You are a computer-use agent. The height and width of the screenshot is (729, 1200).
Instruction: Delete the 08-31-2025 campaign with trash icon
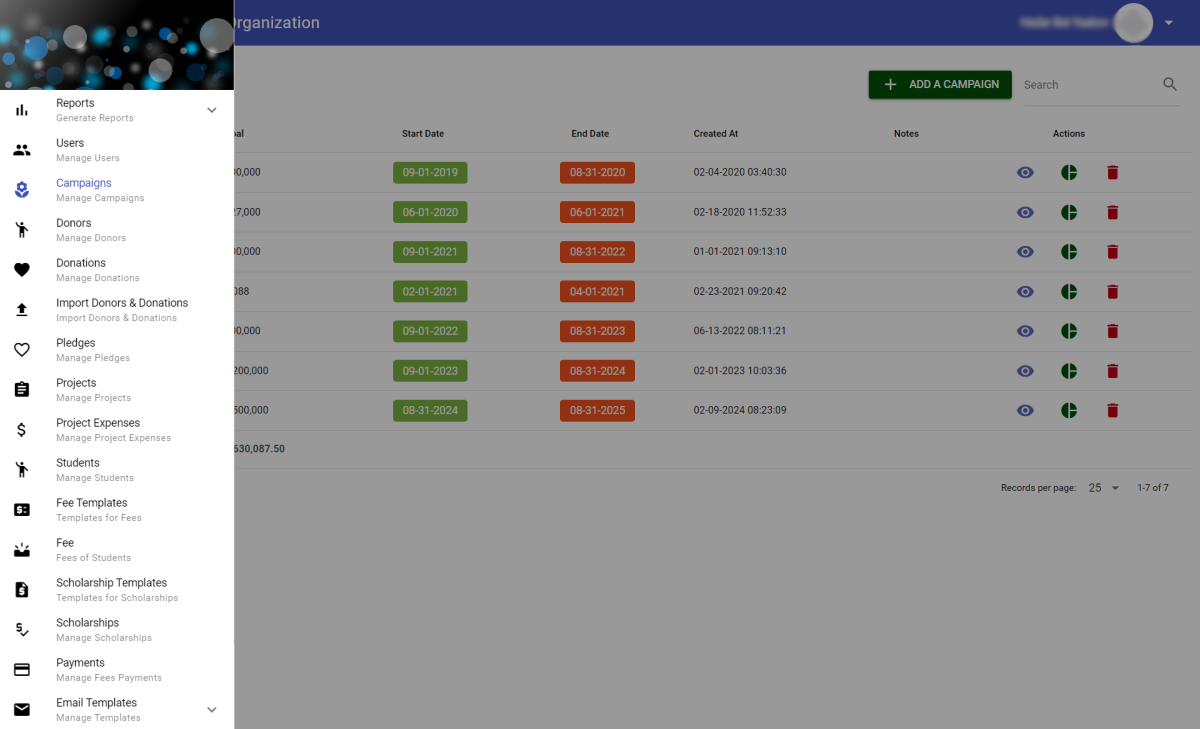1112,410
